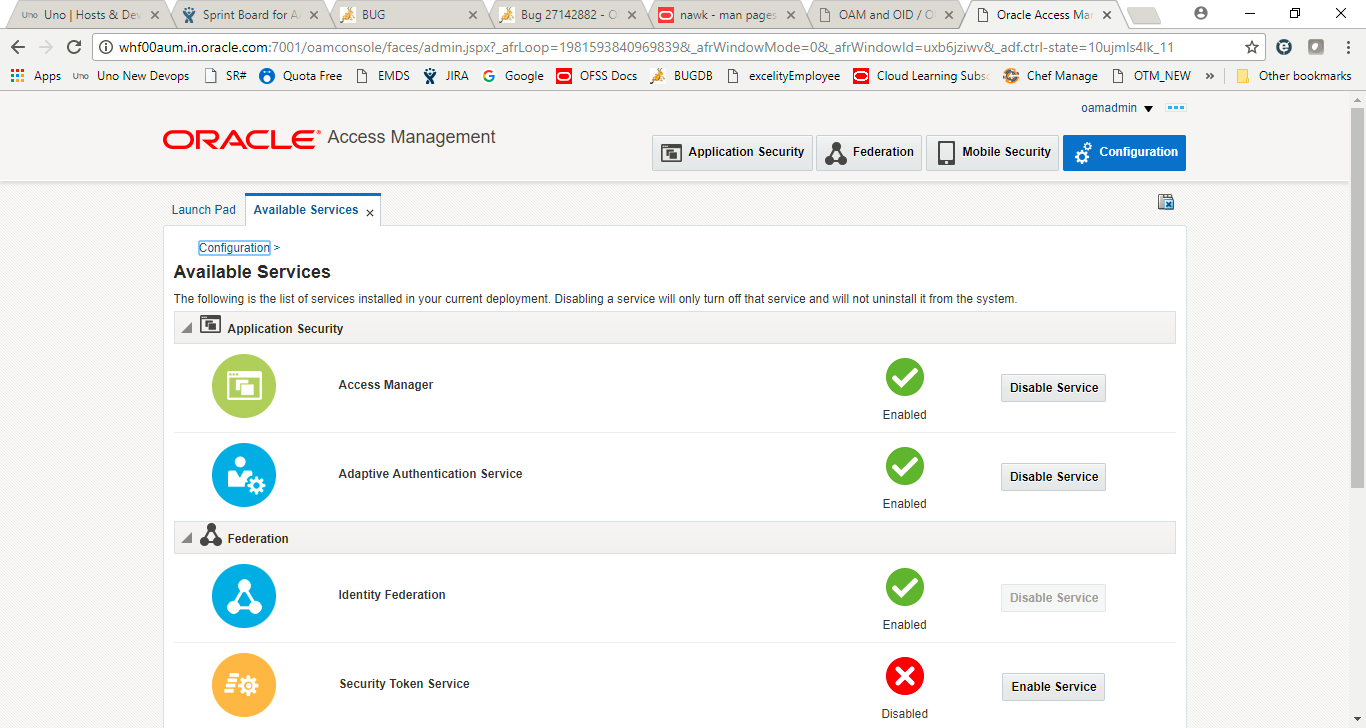This screenshot has height=728, width=1366.
Task: Click Access Manager green Enabled checkmark
Action: [x=905, y=377]
